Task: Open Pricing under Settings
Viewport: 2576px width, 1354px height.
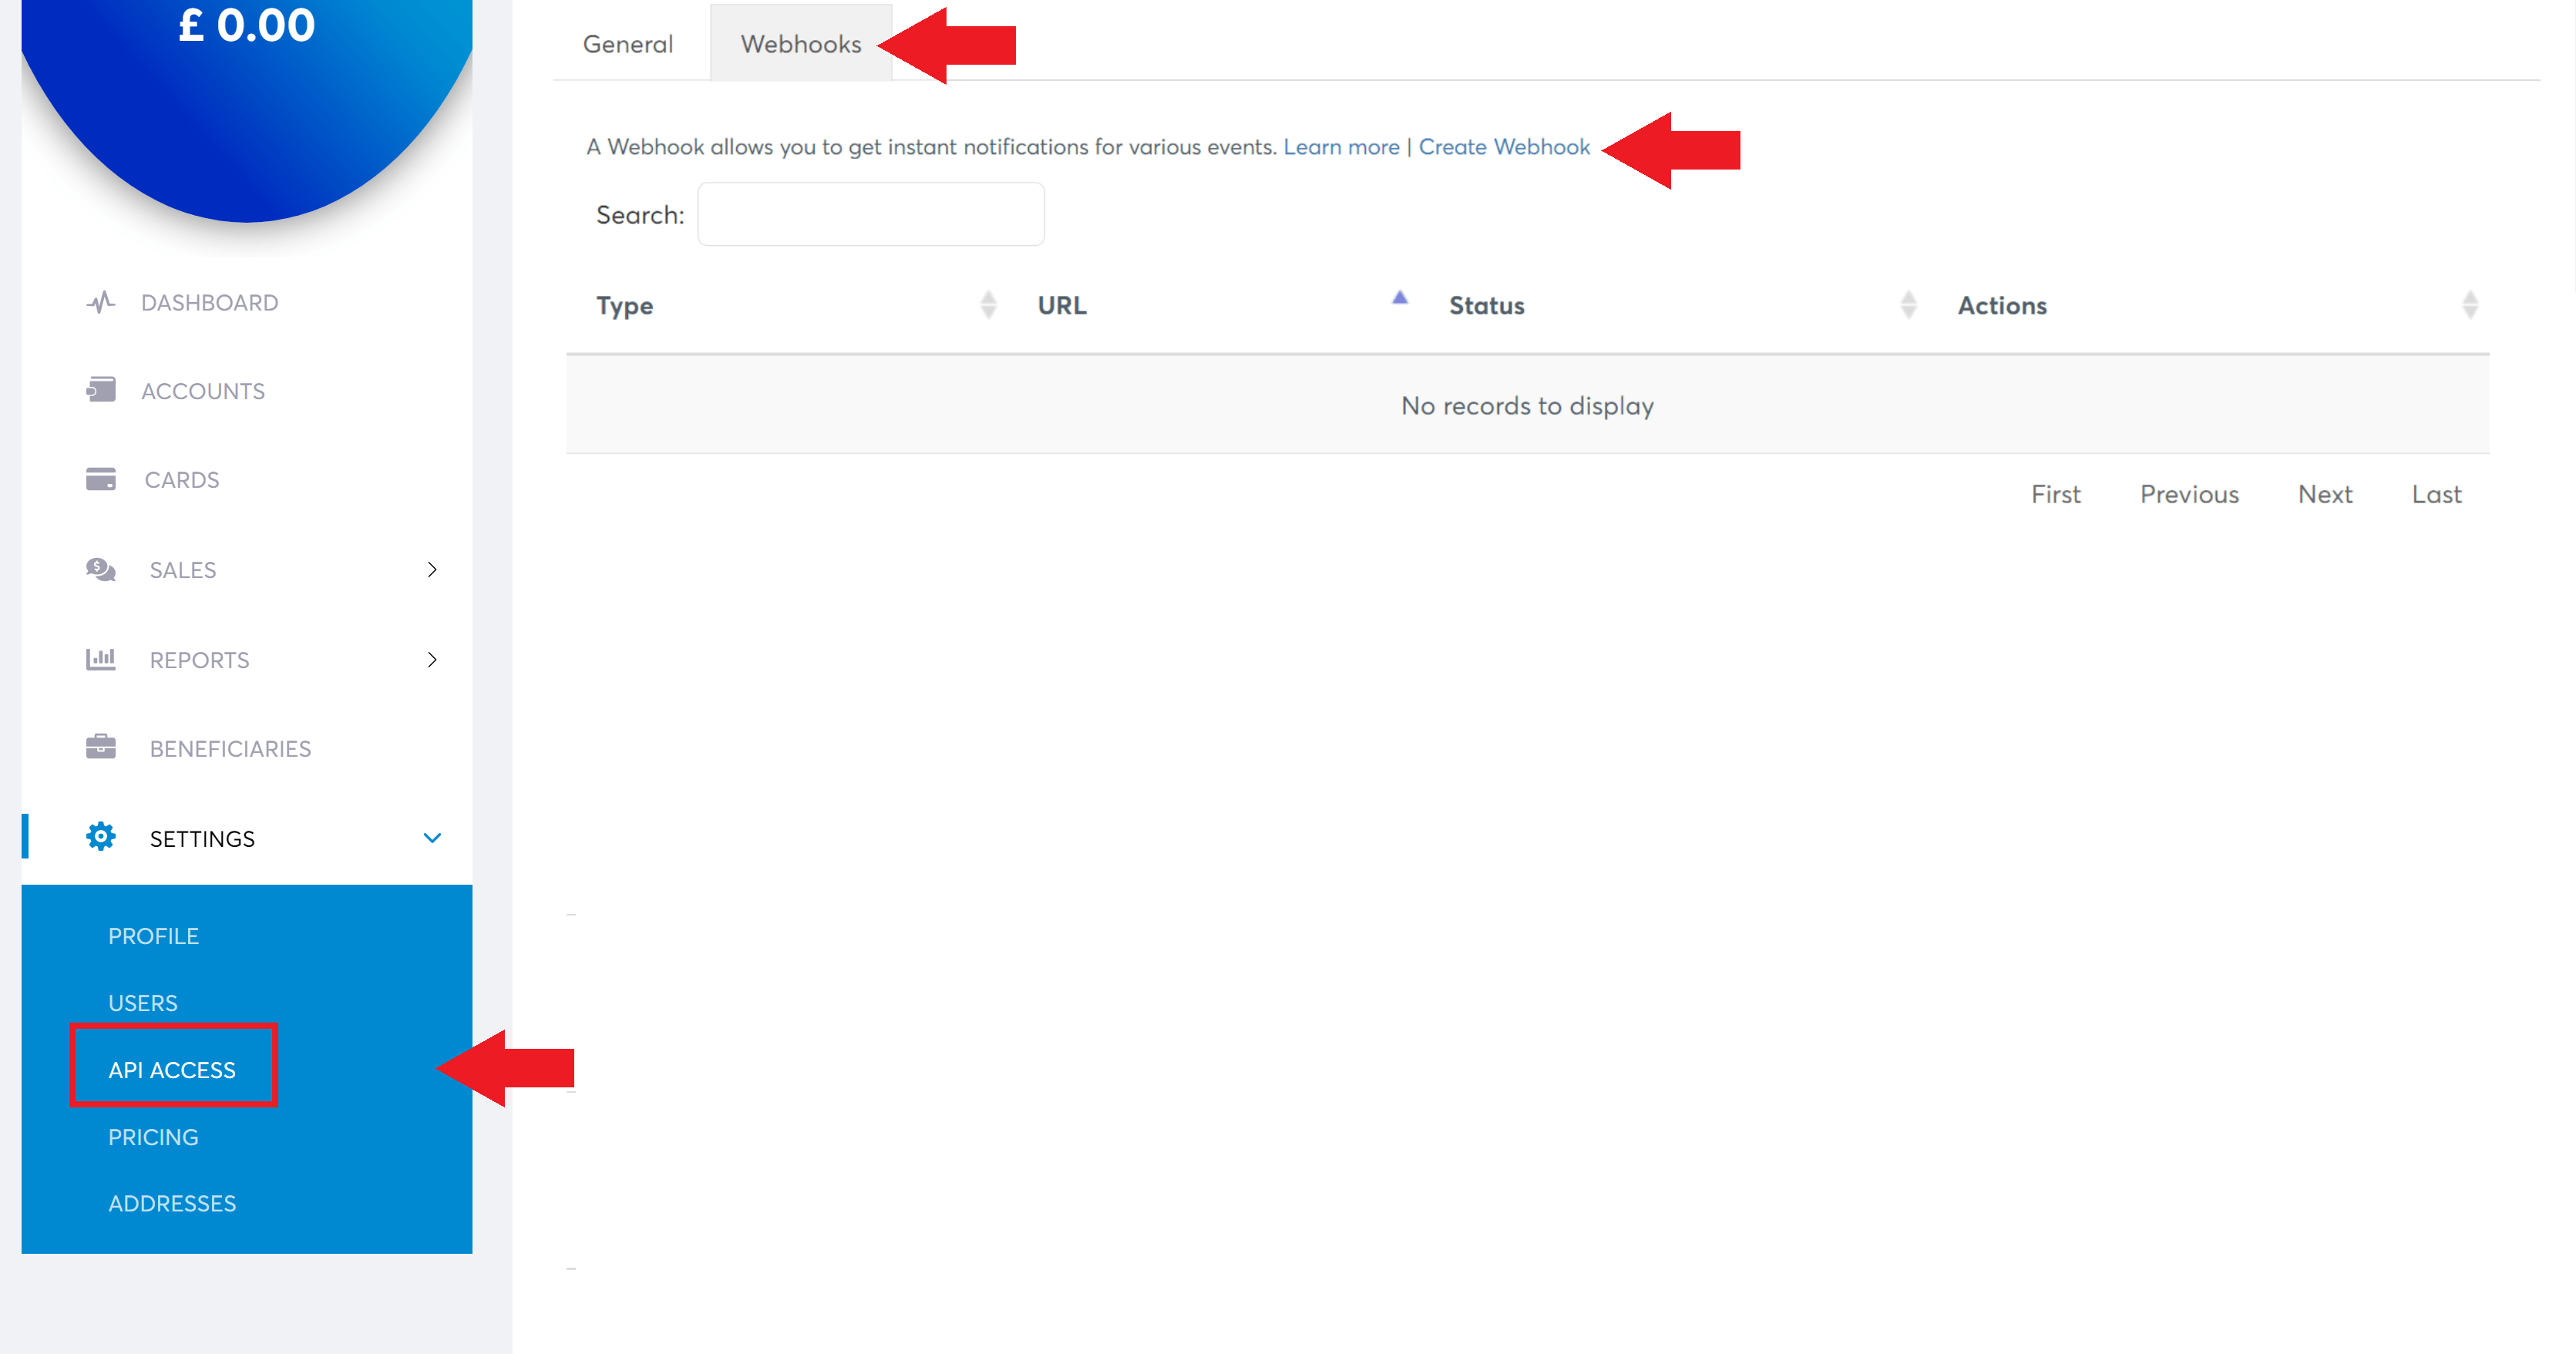Action: click(154, 1137)
